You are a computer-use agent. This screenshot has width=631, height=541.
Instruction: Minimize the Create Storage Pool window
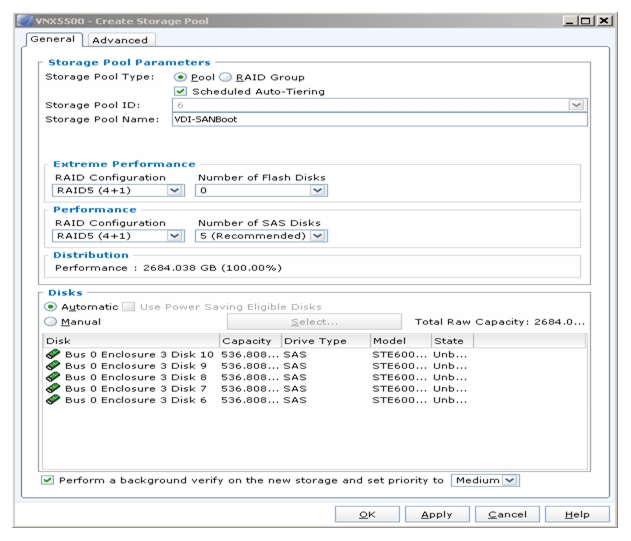coord(569,21)
